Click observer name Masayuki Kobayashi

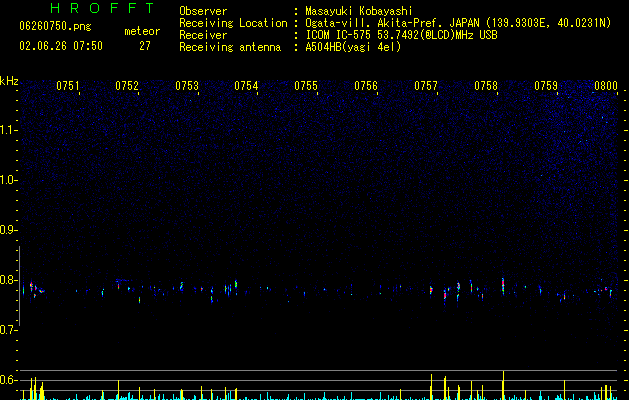tap(359, 11)
